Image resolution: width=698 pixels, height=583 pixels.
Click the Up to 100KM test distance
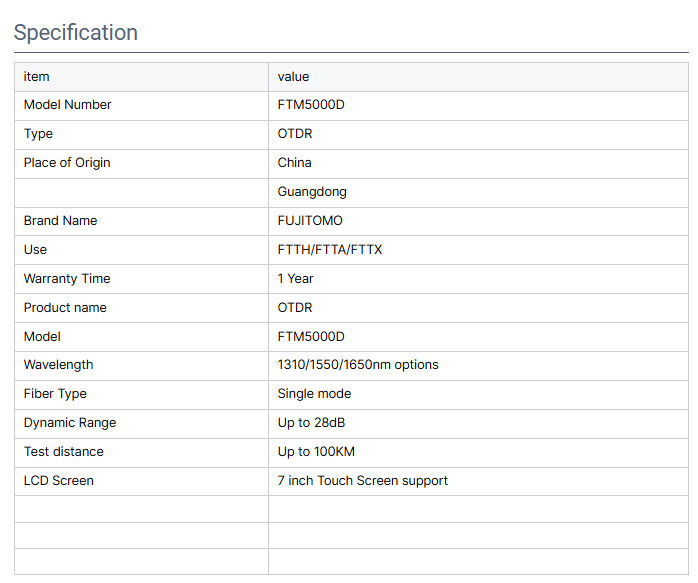[316, 452]
